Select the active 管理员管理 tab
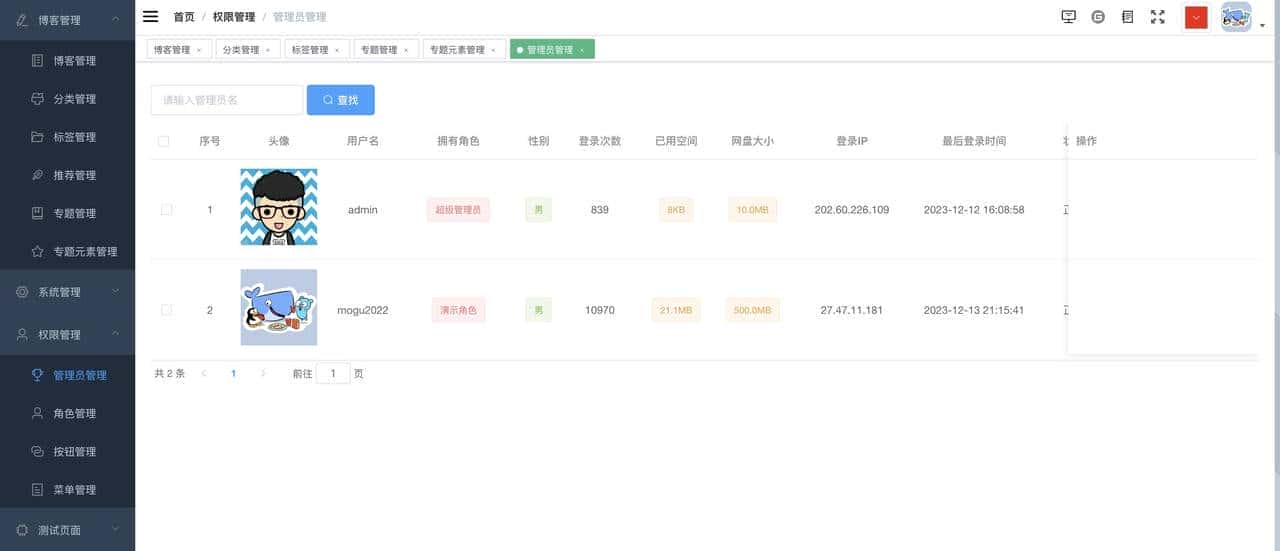The width and height of the screenshot is (1280, 551). point(550,49)
